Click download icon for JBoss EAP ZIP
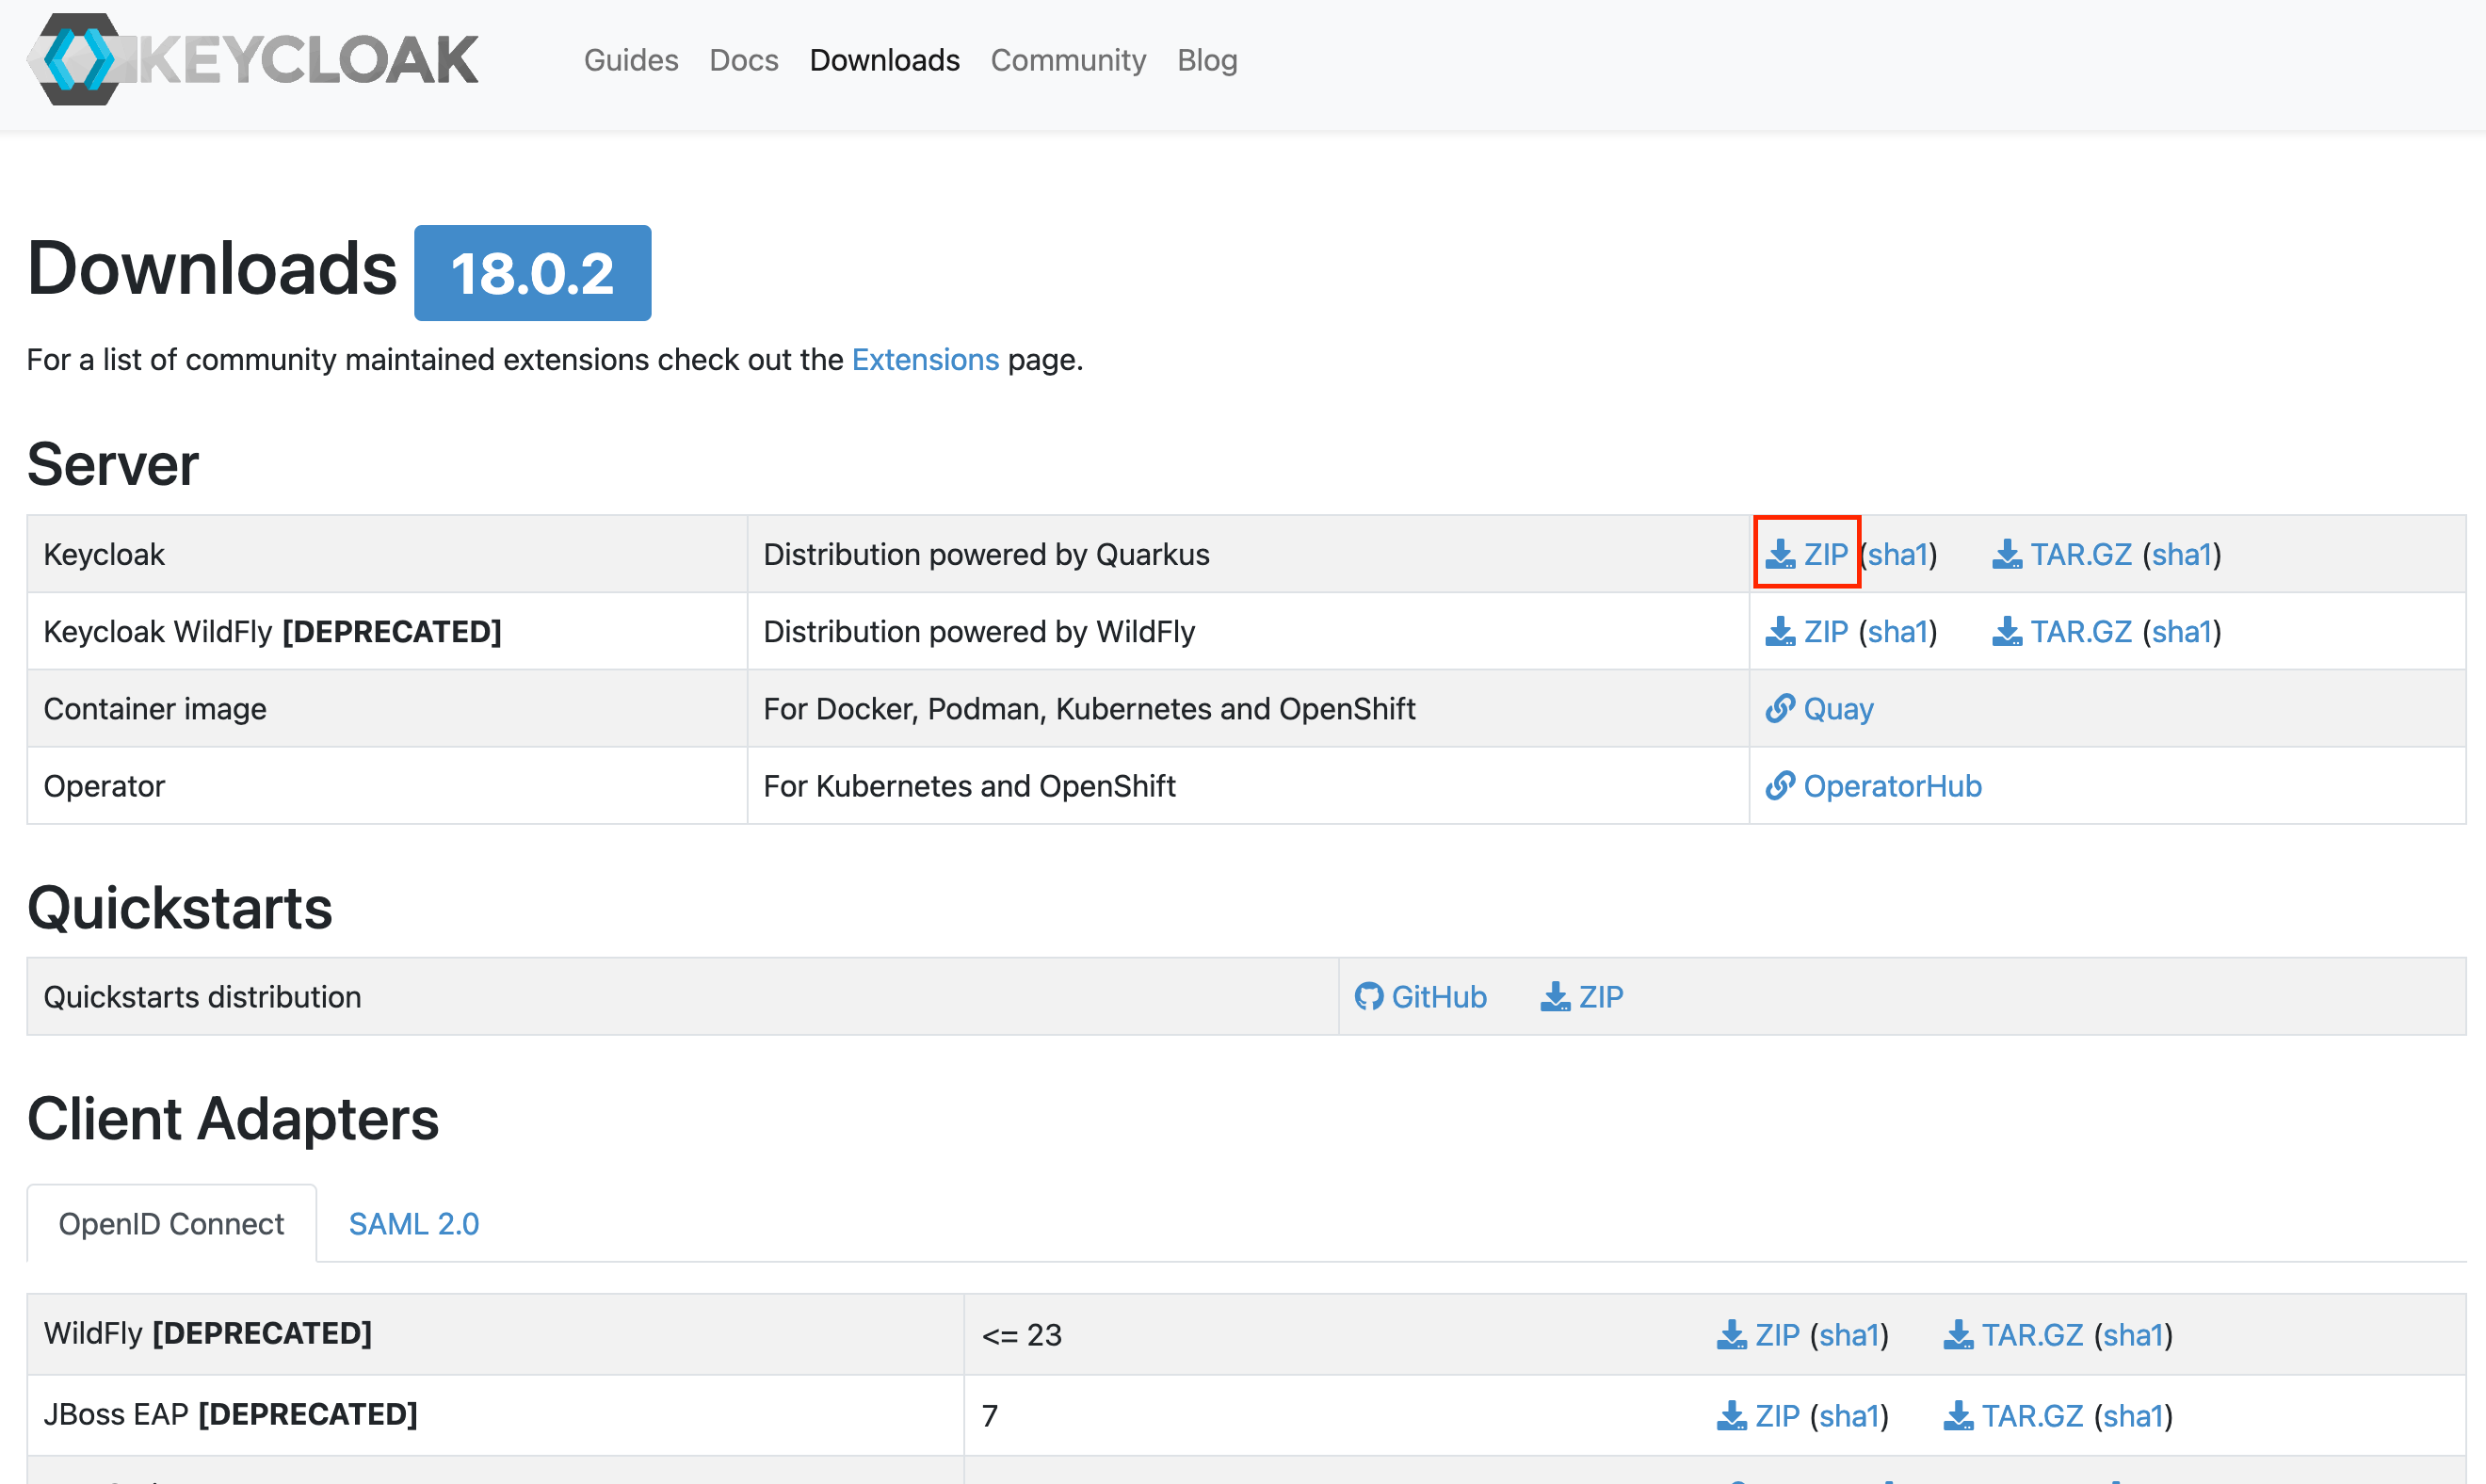The image size is (2486, 1484). (1731, 1416)
